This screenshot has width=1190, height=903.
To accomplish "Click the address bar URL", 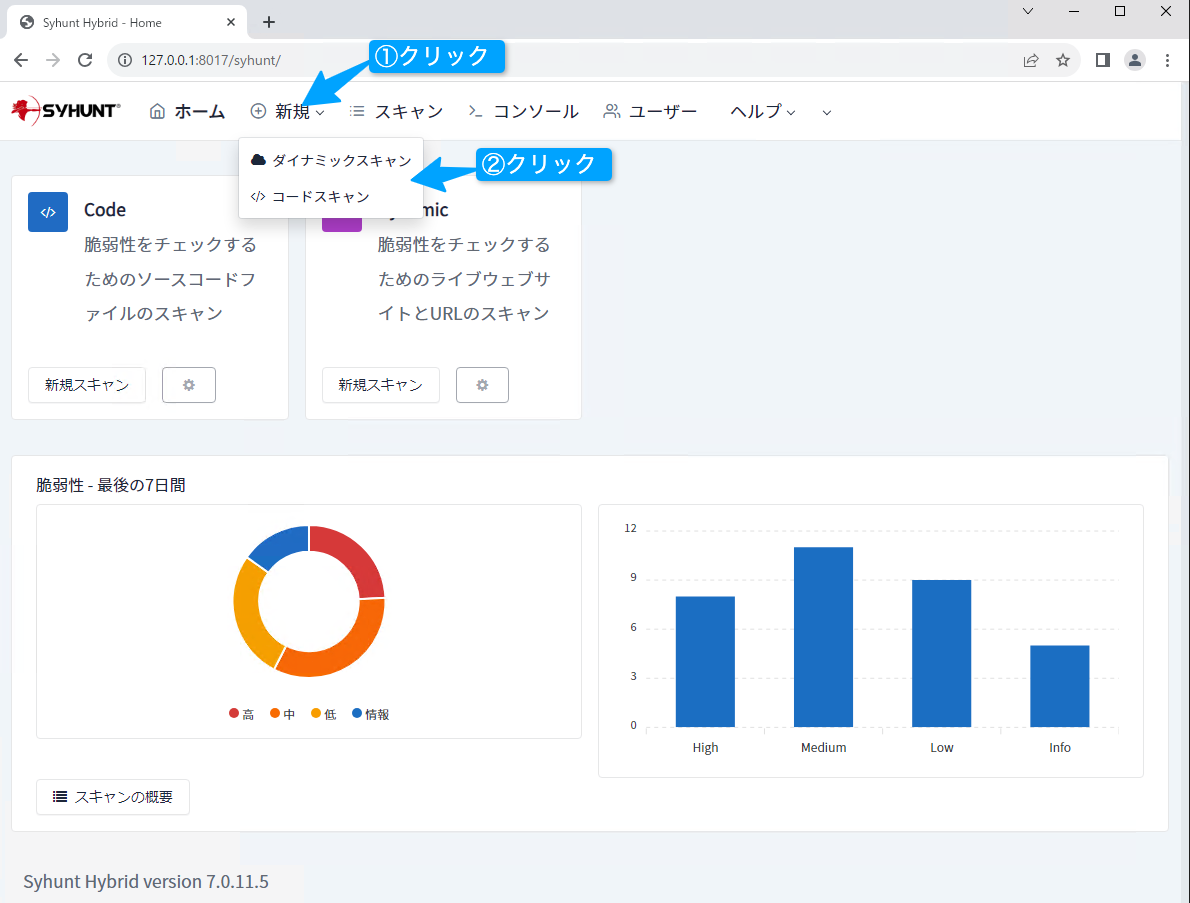I will coord(211,60).
